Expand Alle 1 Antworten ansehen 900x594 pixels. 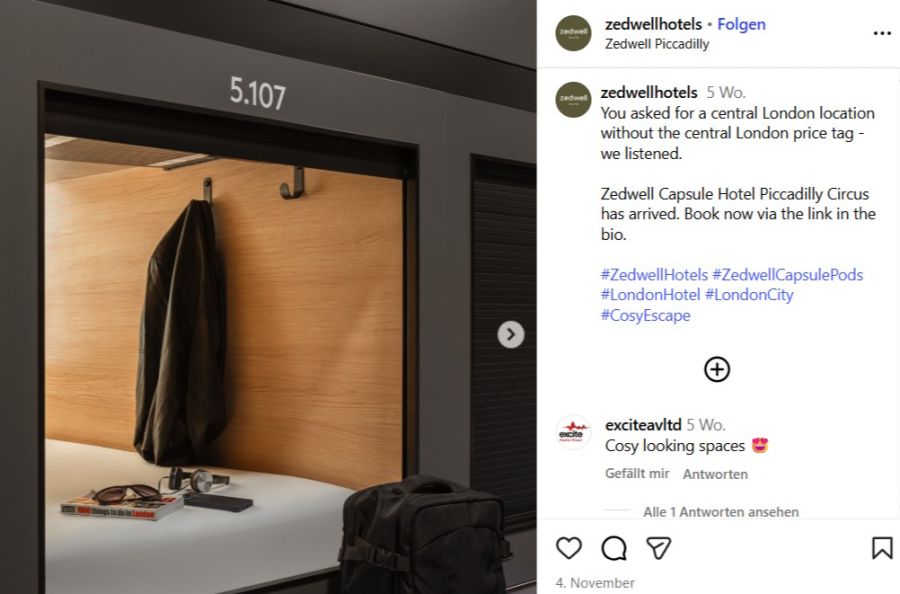[x=721, y=512]
